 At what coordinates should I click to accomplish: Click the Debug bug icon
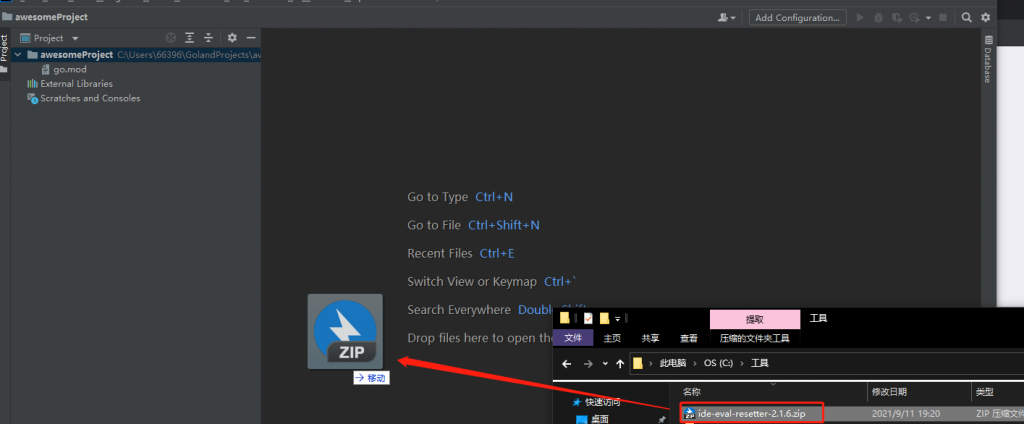tap(878, 18)
